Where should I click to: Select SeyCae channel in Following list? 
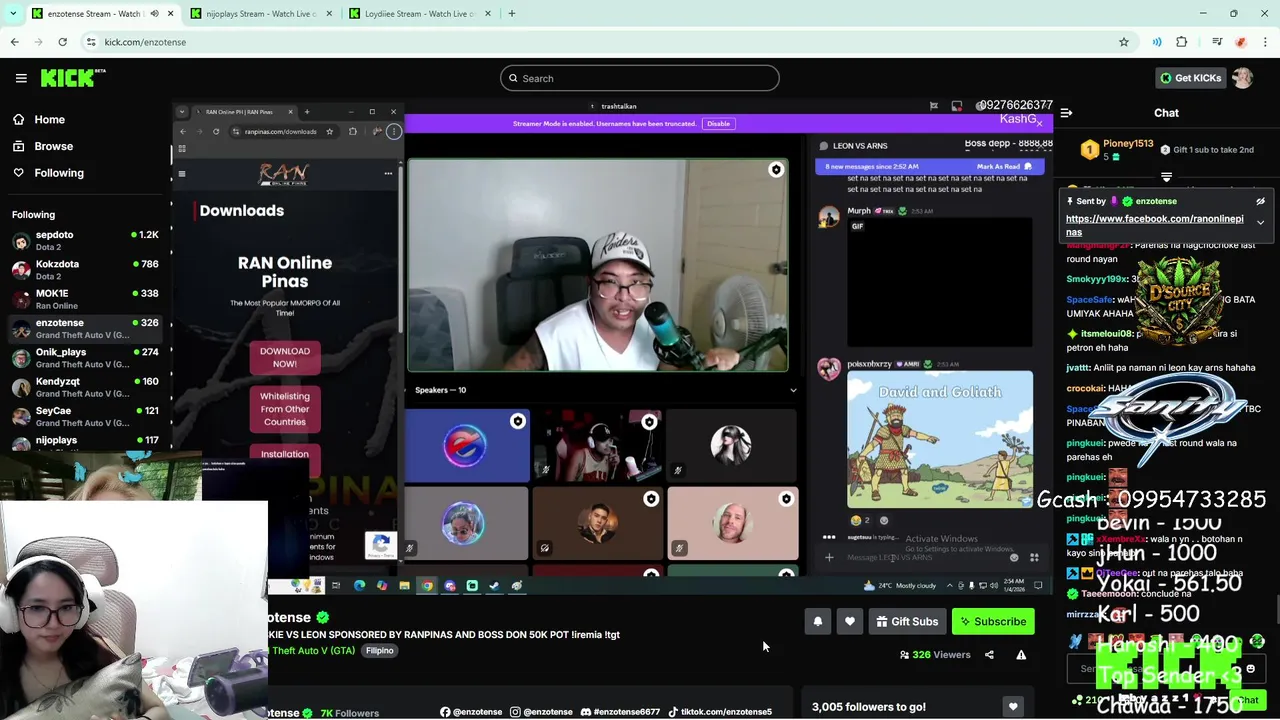tap(85, 416)
